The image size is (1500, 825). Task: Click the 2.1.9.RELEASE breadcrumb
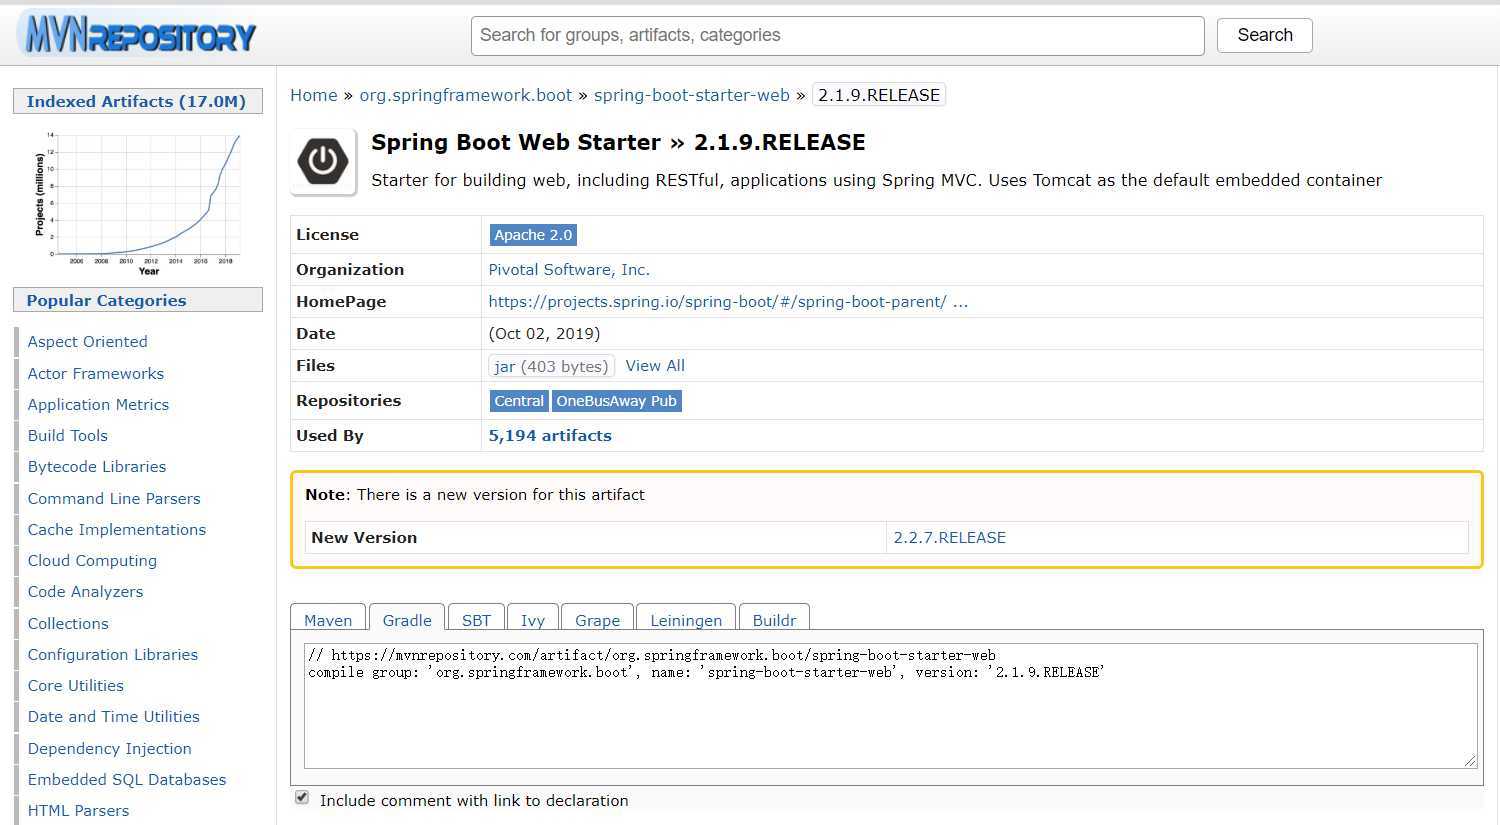(879, 95)
